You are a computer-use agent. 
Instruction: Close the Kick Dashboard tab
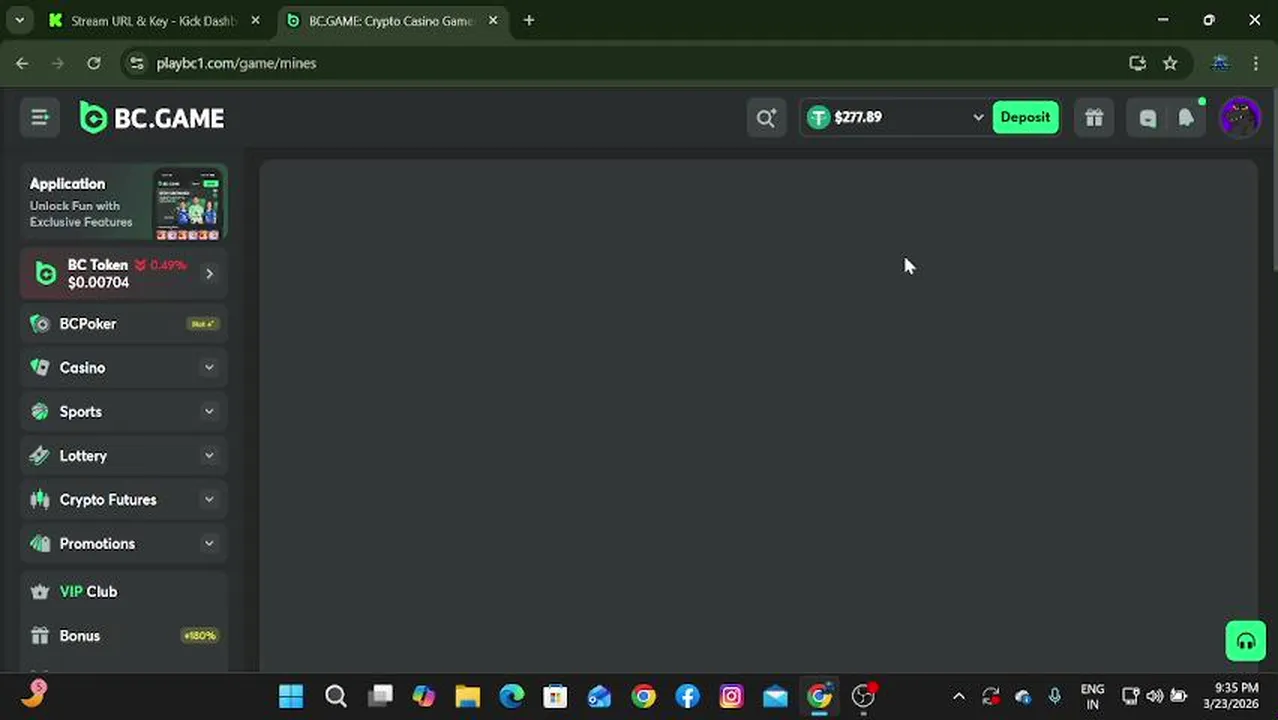[x=255, y=20]
